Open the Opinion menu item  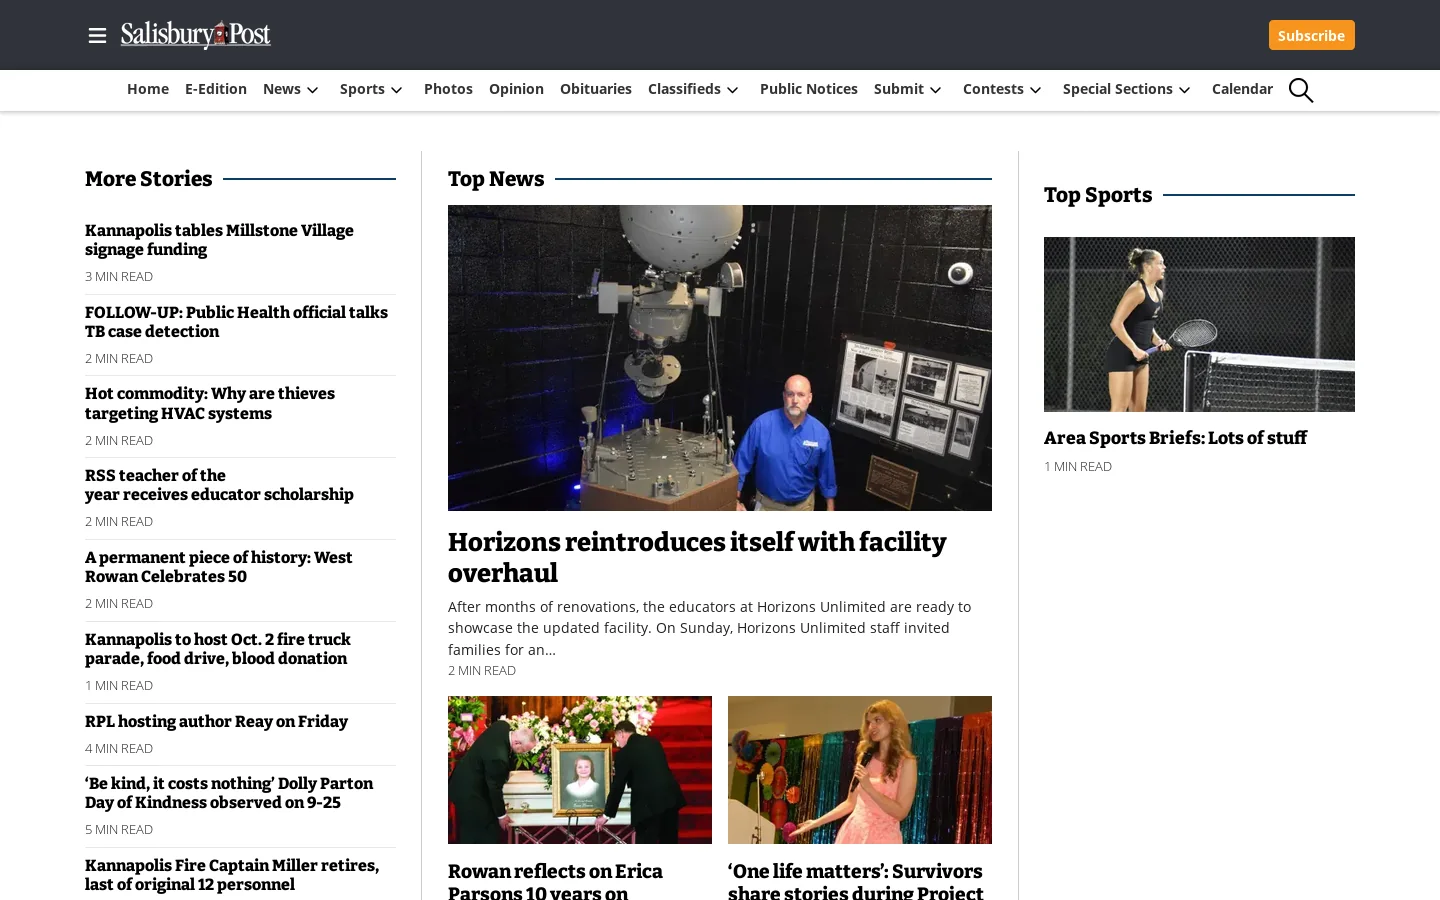[x=516, y=89]
